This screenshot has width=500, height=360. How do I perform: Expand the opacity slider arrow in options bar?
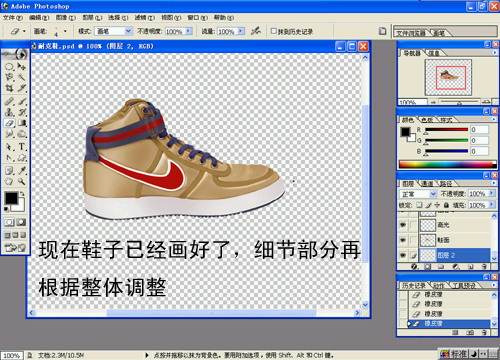189,31
